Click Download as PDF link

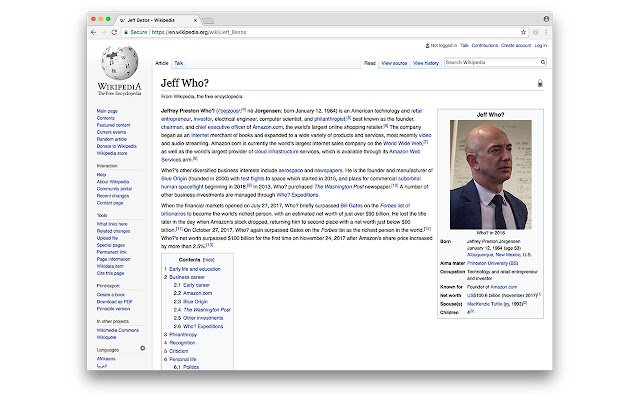pos(114,302)
